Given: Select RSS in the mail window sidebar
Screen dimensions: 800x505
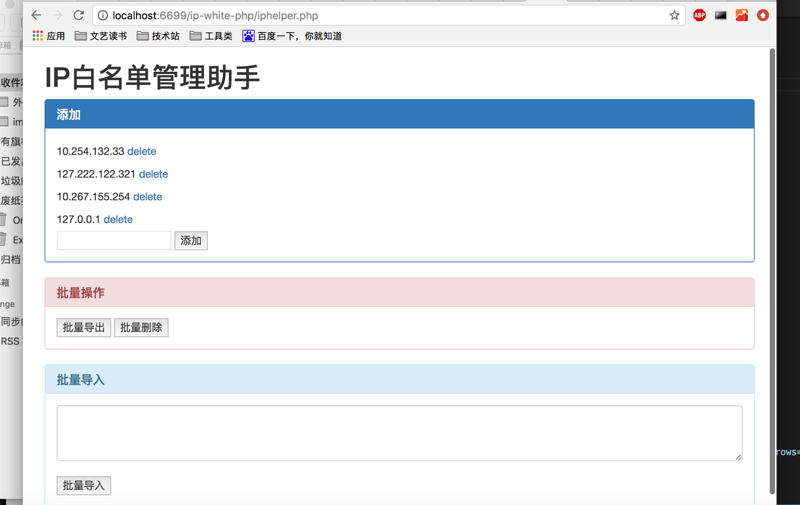Looking at the screenshot, I should tap(10, 341).
